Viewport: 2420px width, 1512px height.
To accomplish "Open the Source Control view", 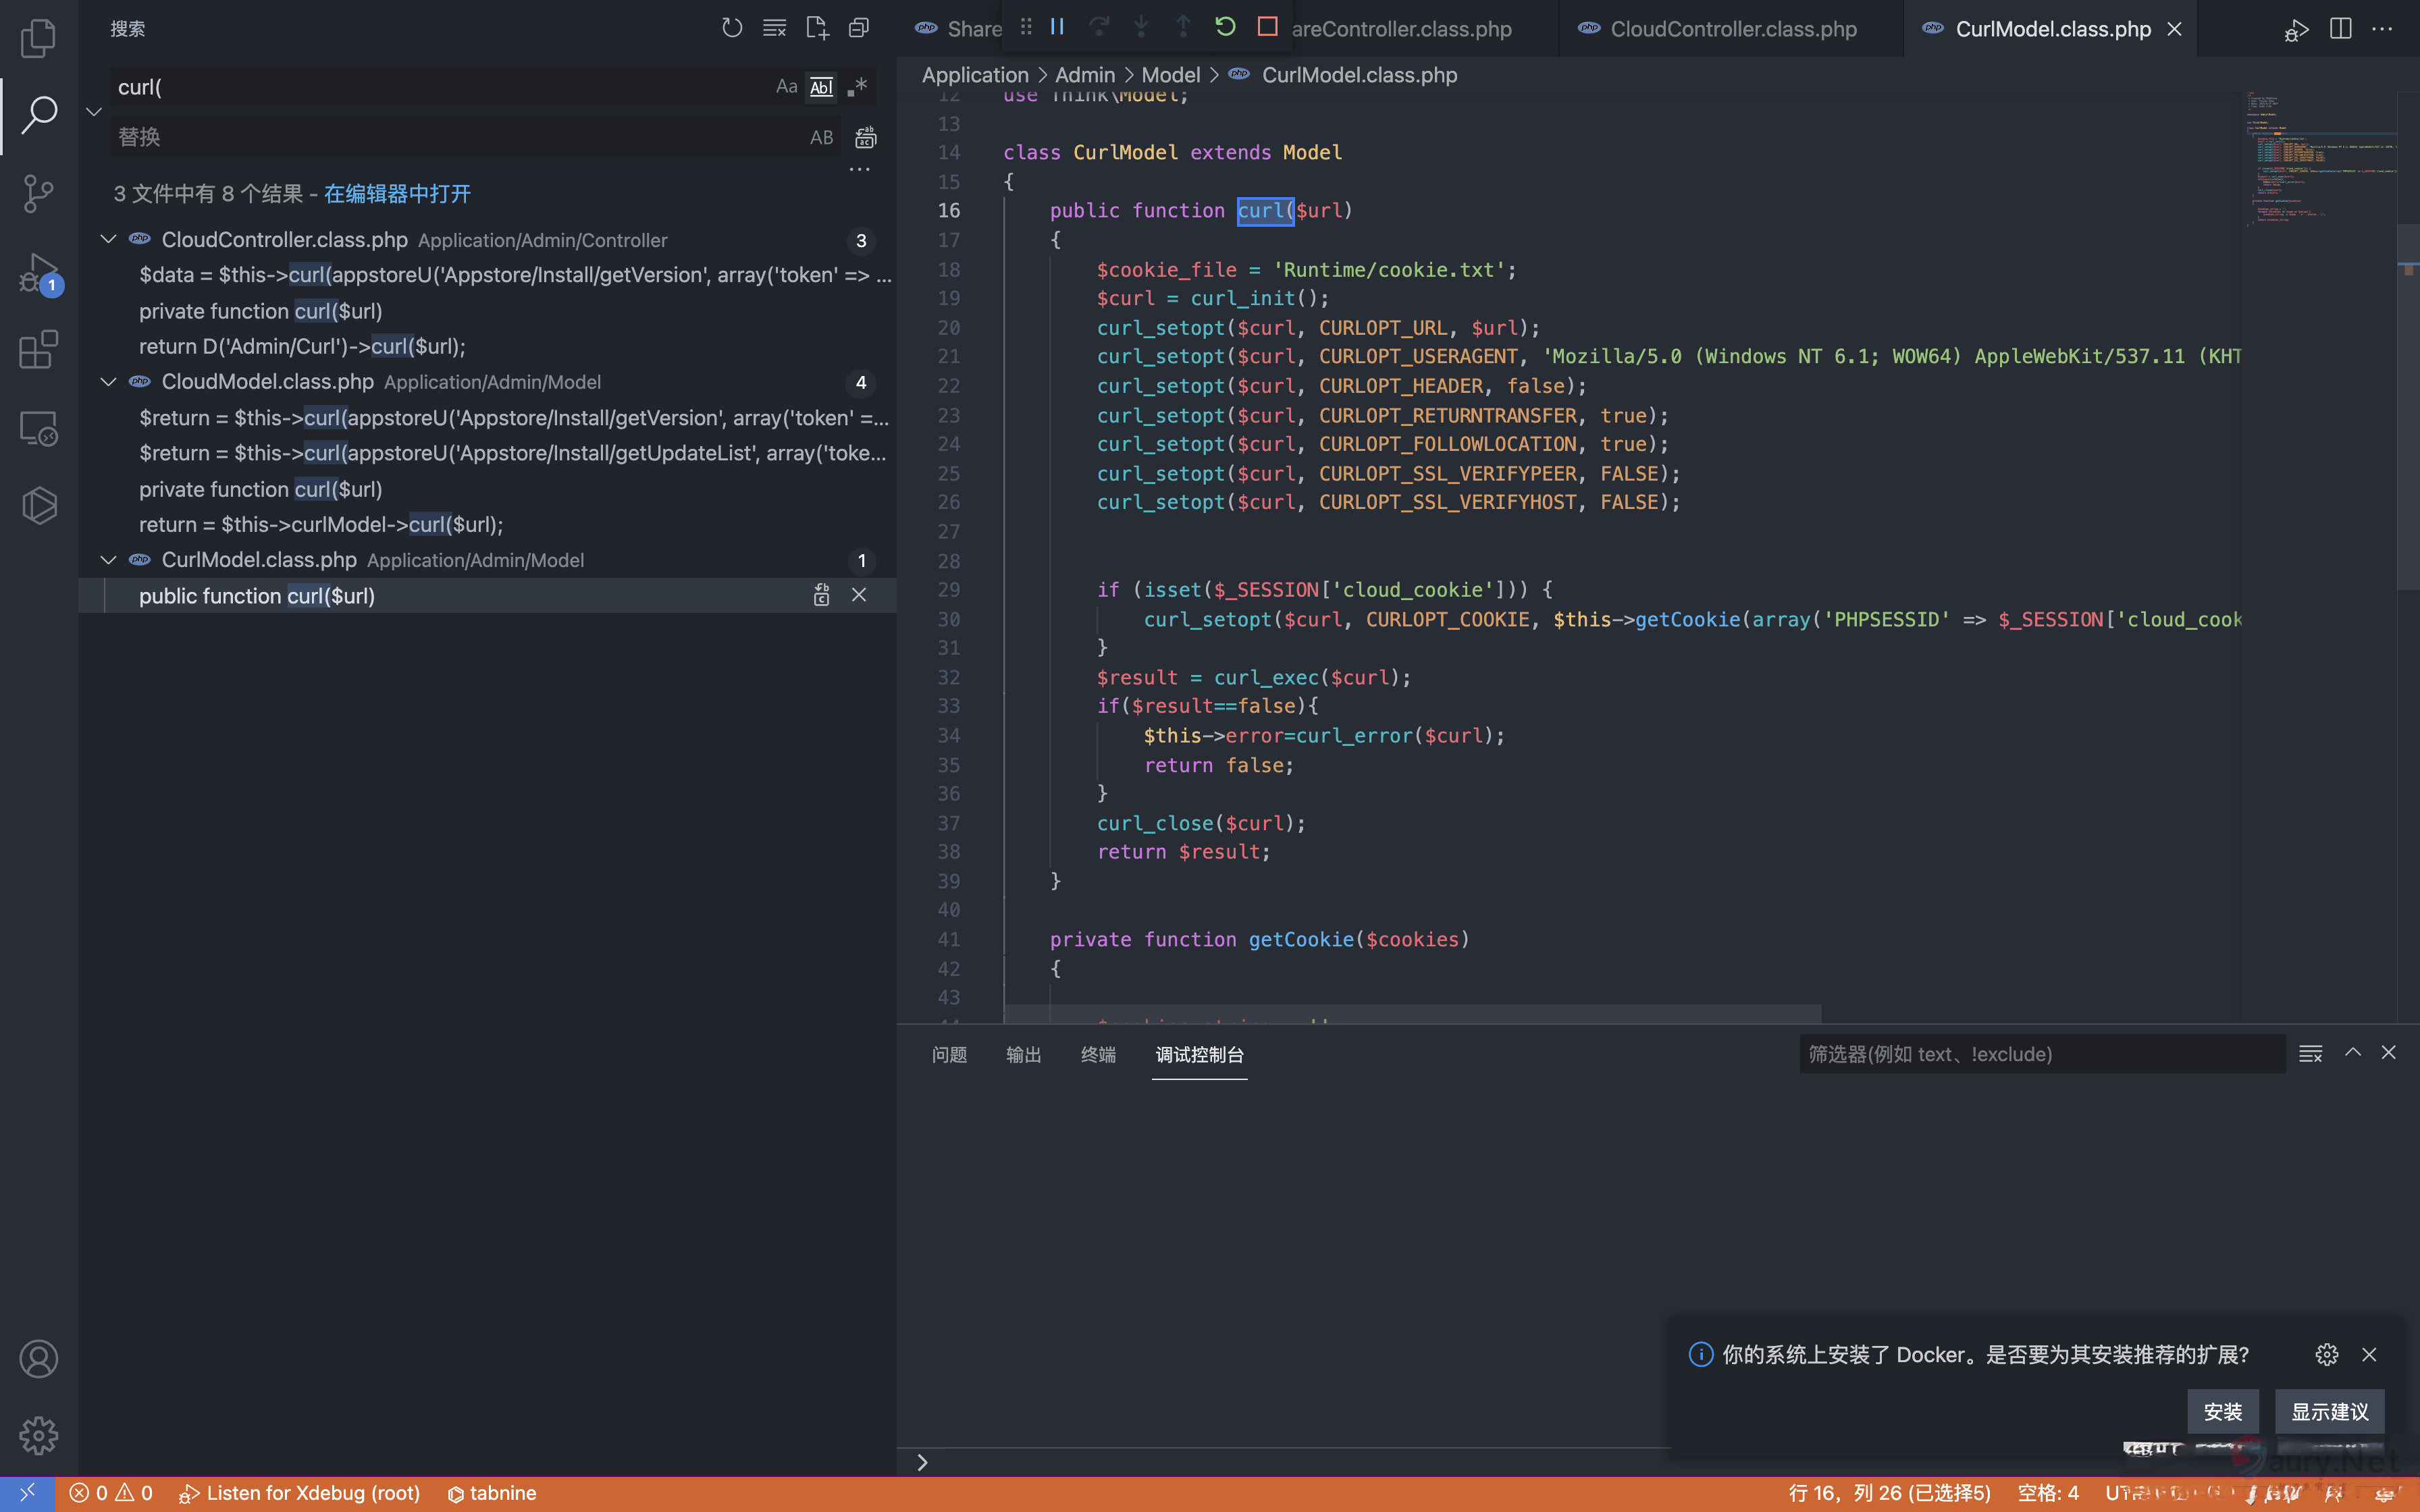I will pyautogui.click(x=38, y=193).
